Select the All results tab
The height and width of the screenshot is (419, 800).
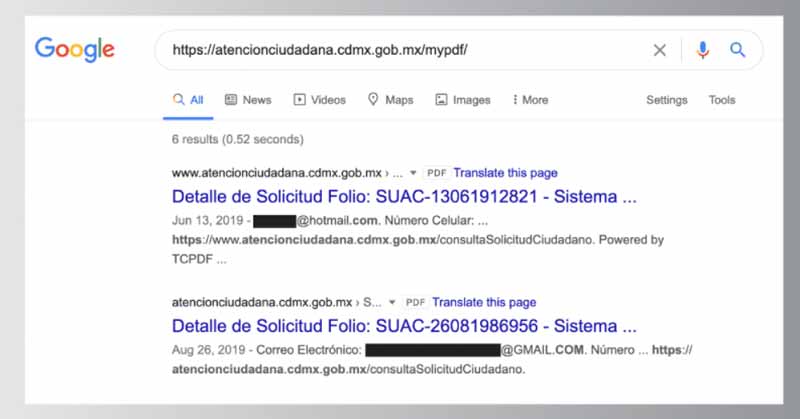(x=188, y=100)
